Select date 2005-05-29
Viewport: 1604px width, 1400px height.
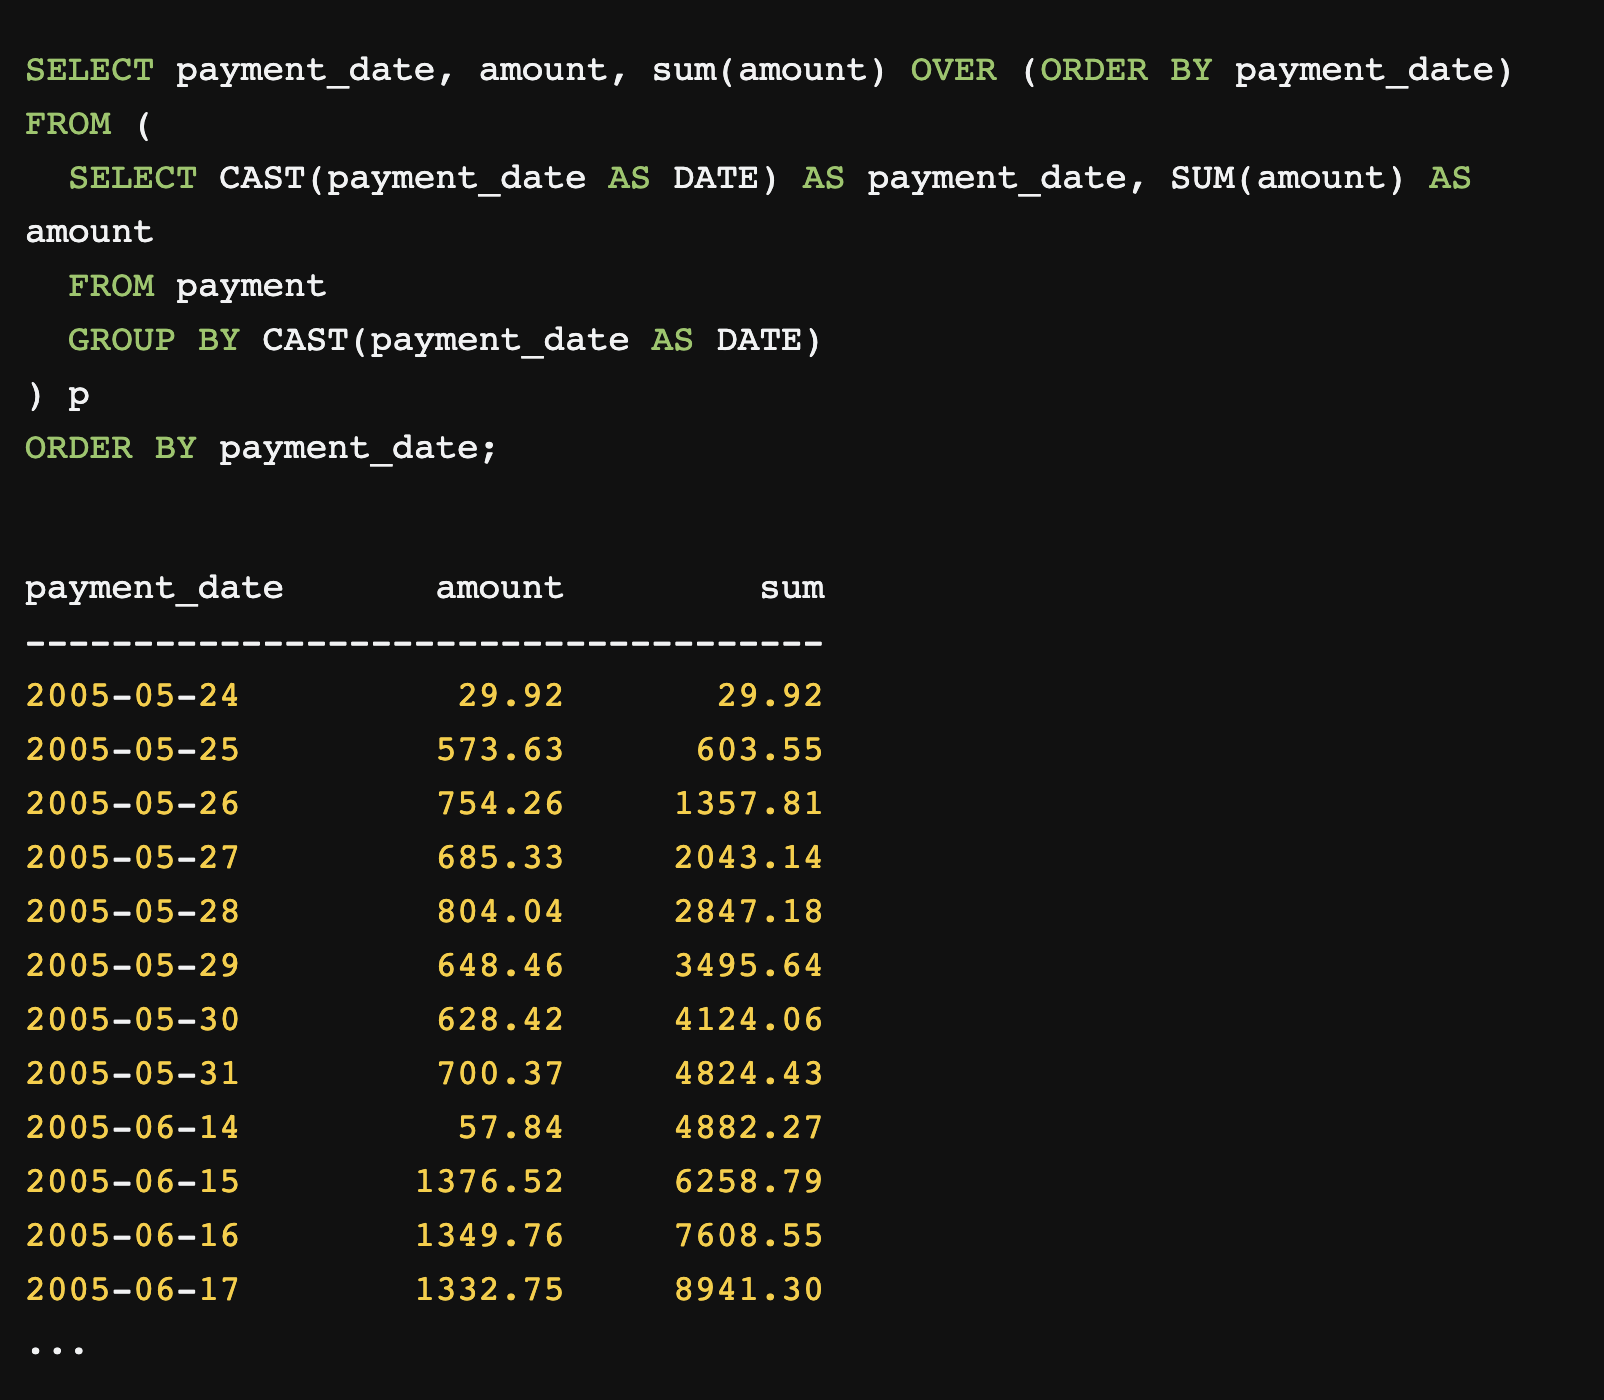tap(133, 965)
